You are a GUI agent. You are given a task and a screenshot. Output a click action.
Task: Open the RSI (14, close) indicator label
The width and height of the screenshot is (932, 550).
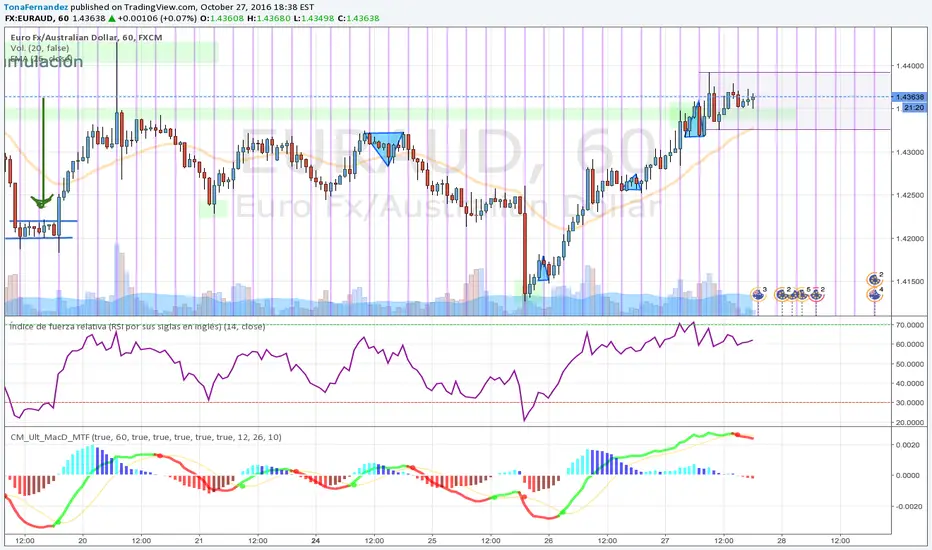click(137, 326)
